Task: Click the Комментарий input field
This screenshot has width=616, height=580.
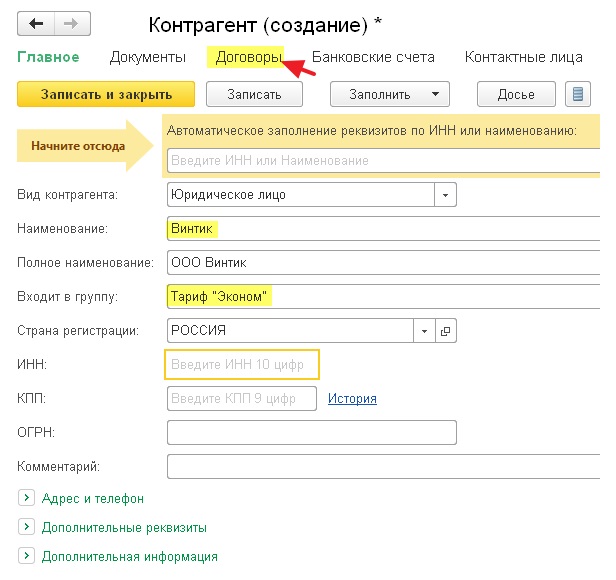Action: tap(383, 466)
